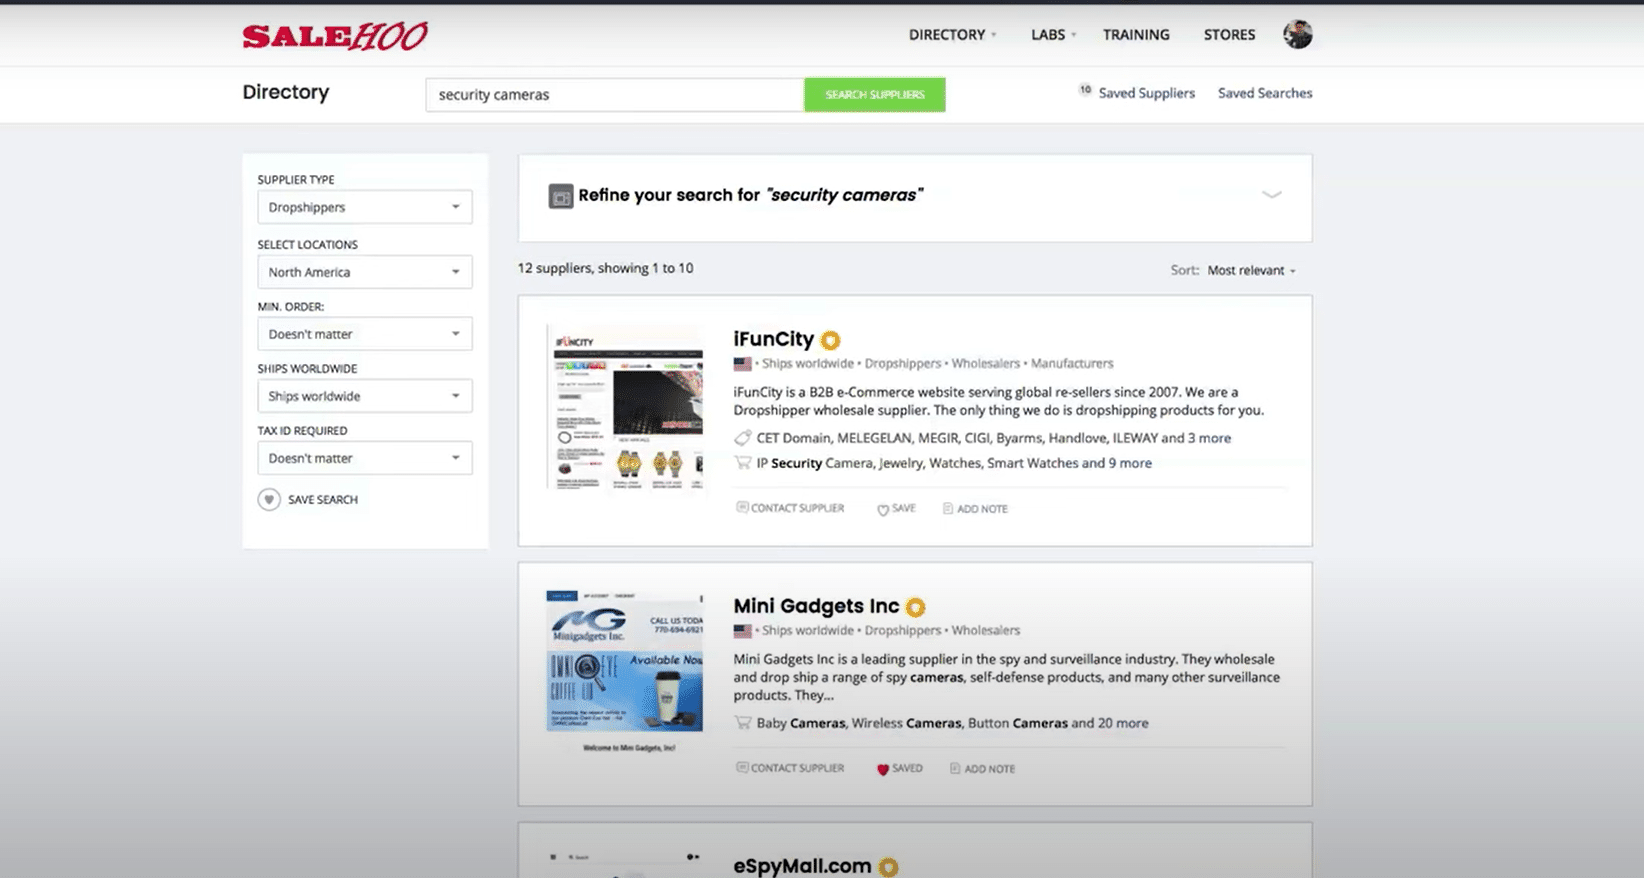Image resolution: width=1644 pixels, height=878 pixels.
Task: Click the US flag under Mini Gadgets Inc
Action: tap(742, 631)
